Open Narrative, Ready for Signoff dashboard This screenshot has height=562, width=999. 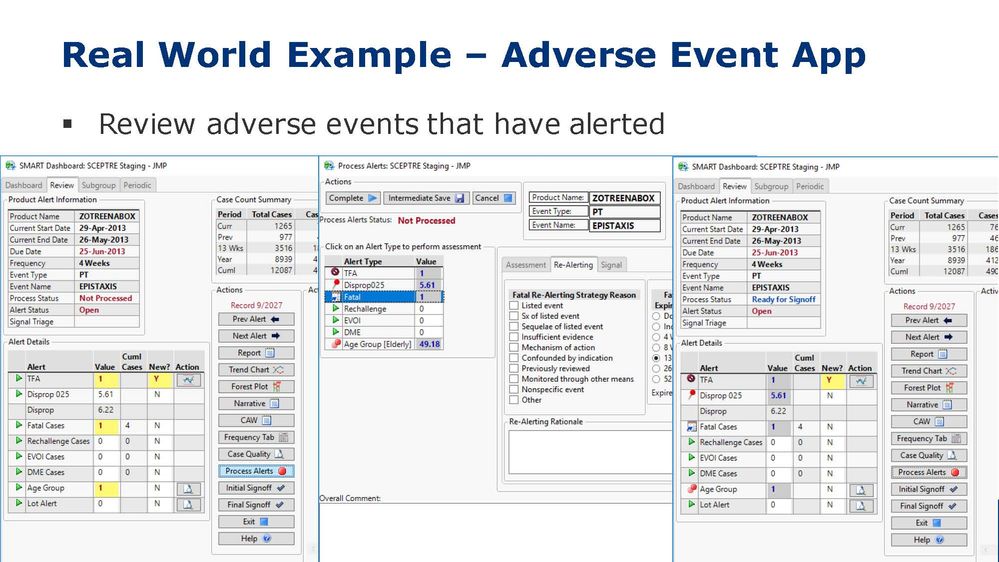[929, 405]
